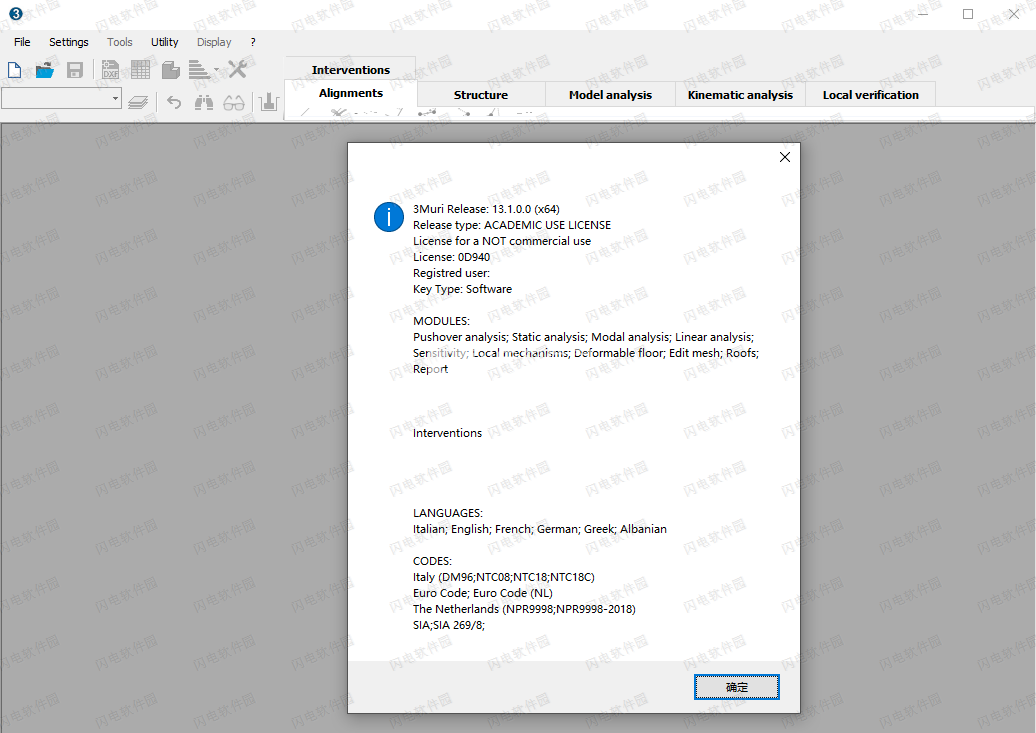Image resolution: width=1036 pixels, height=733 pixels.
Task: Open the Kinematic analysis tab
Action: pyautogui.click(x=740, y=95)
